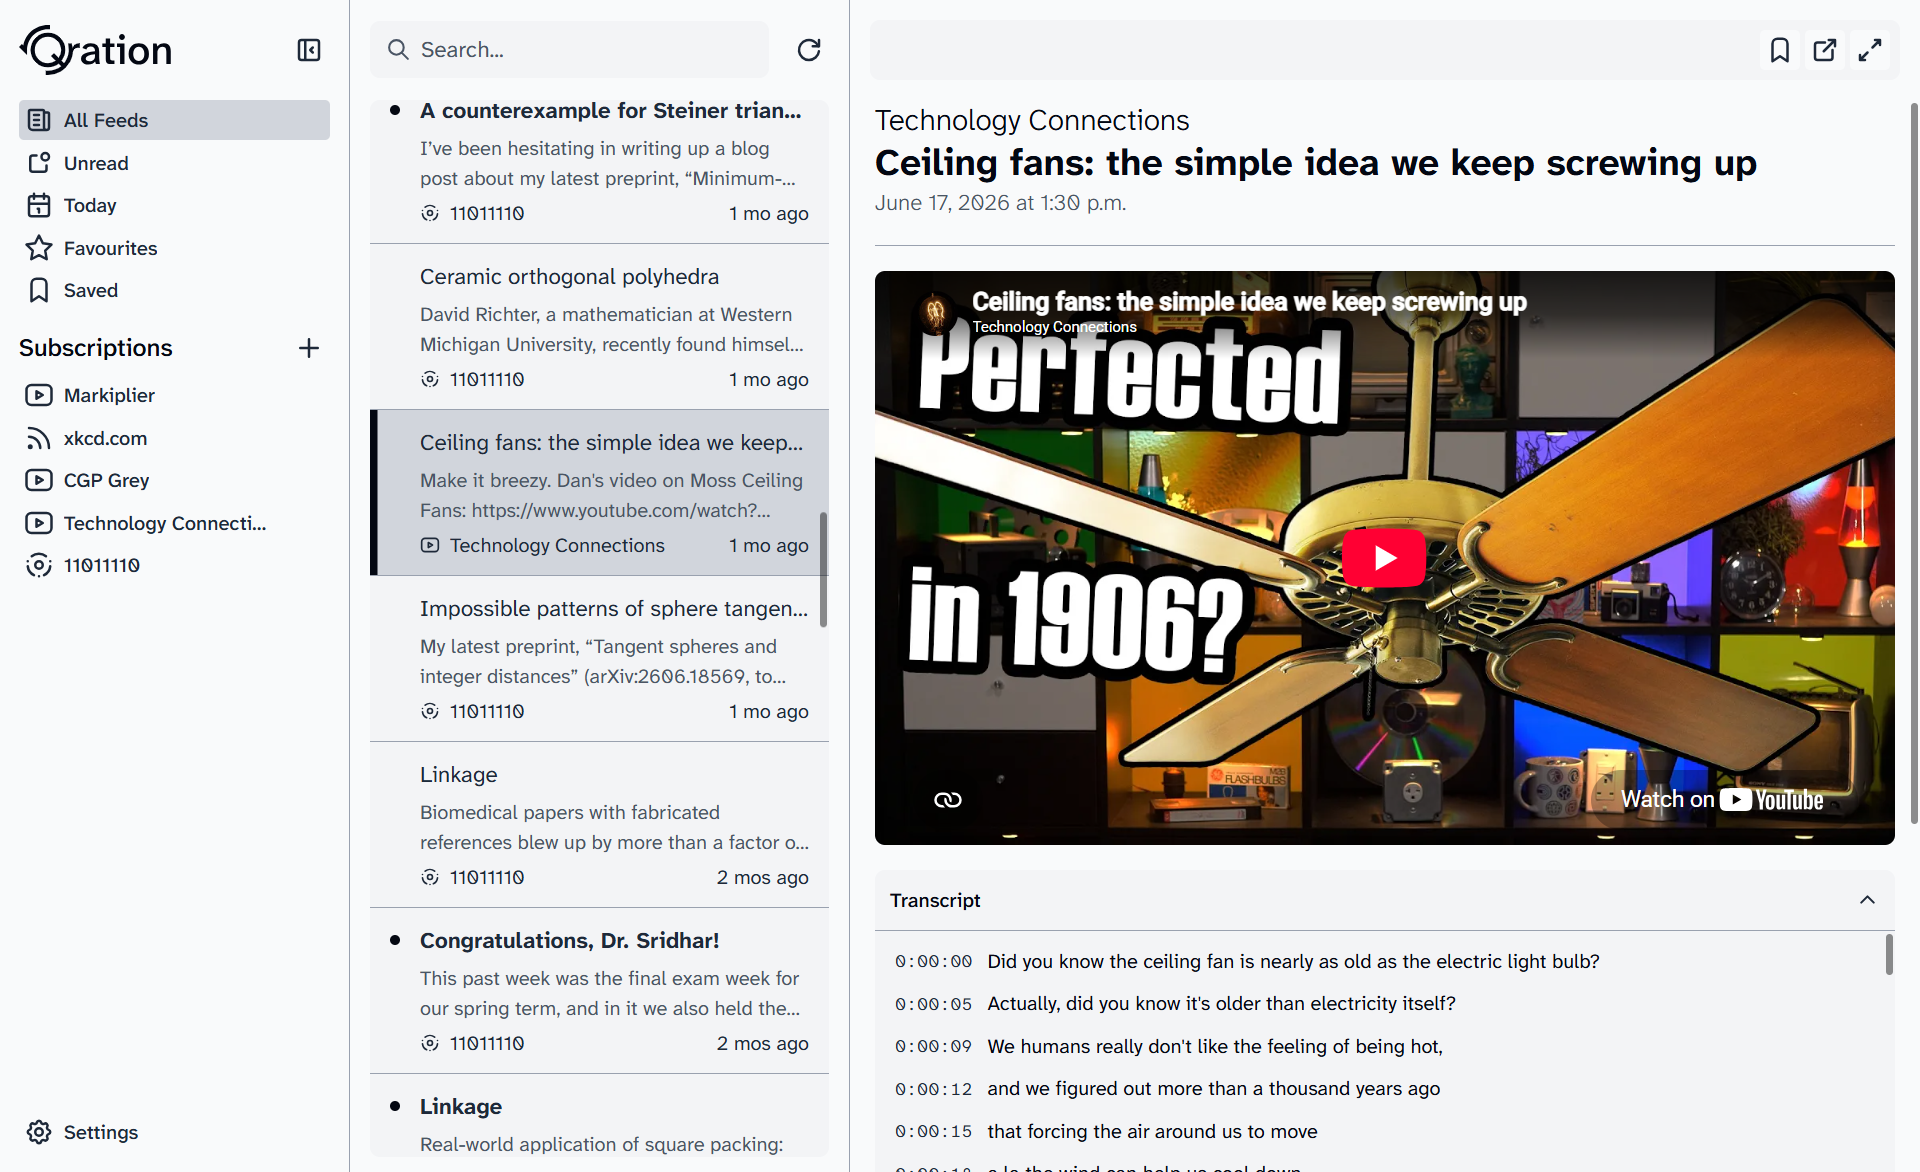Click 'Technology Connections' heading above article title
1920x1172 pixels.
tap(1032, 120)
